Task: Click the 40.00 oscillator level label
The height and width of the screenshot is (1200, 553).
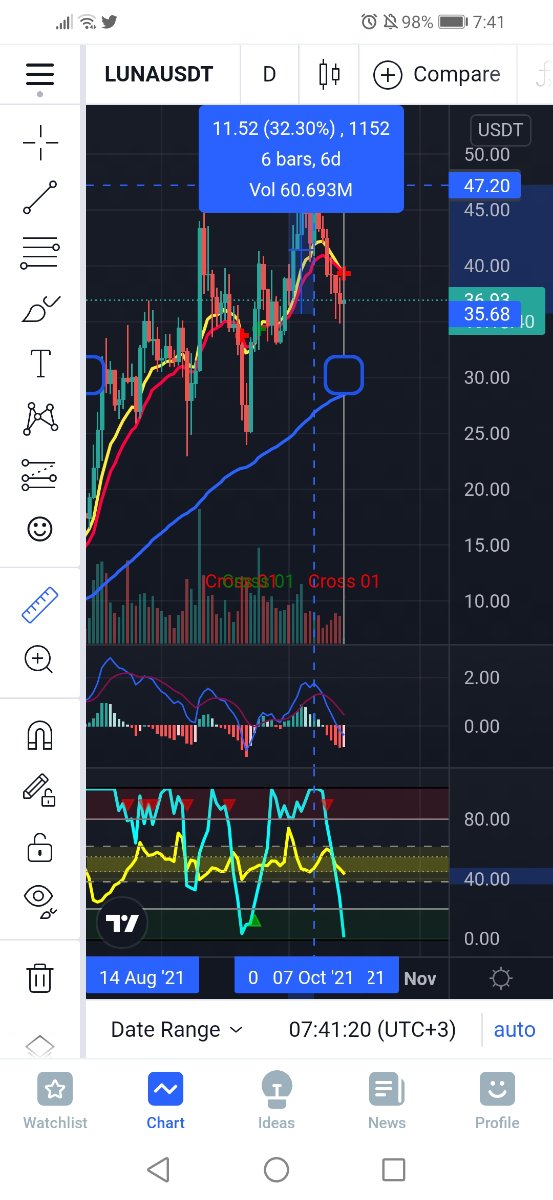Action: [488, 879]
